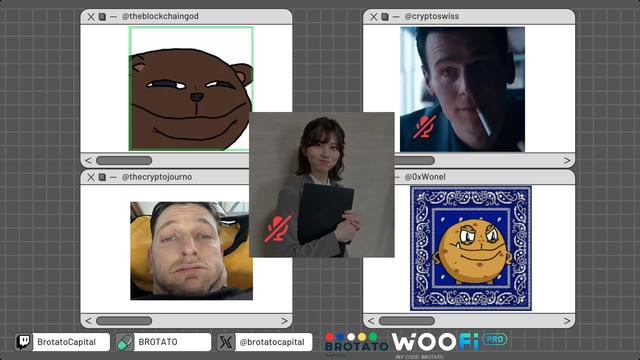Minimize the @theblockchaingod window
Image resolution: width=640 pixels, height=360 pixels.
tap(113, 17)
